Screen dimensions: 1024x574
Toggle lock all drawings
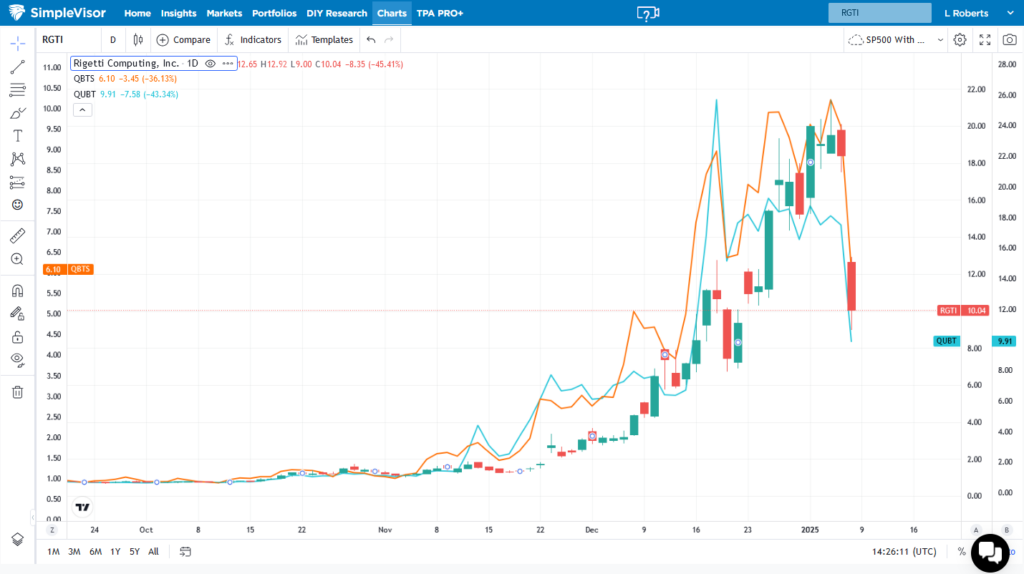pyautogui.click(x=18, y=337)
